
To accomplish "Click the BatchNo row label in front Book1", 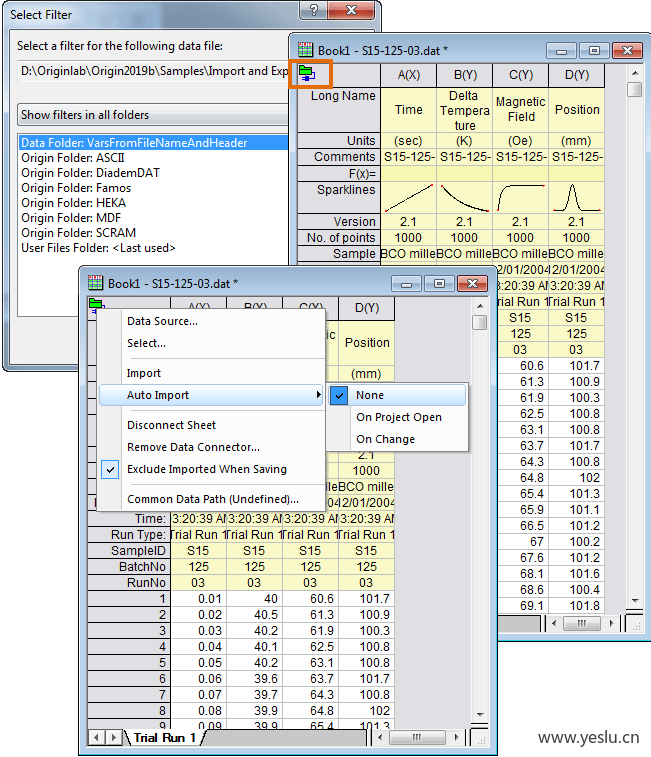I will (x=128, y=566).
